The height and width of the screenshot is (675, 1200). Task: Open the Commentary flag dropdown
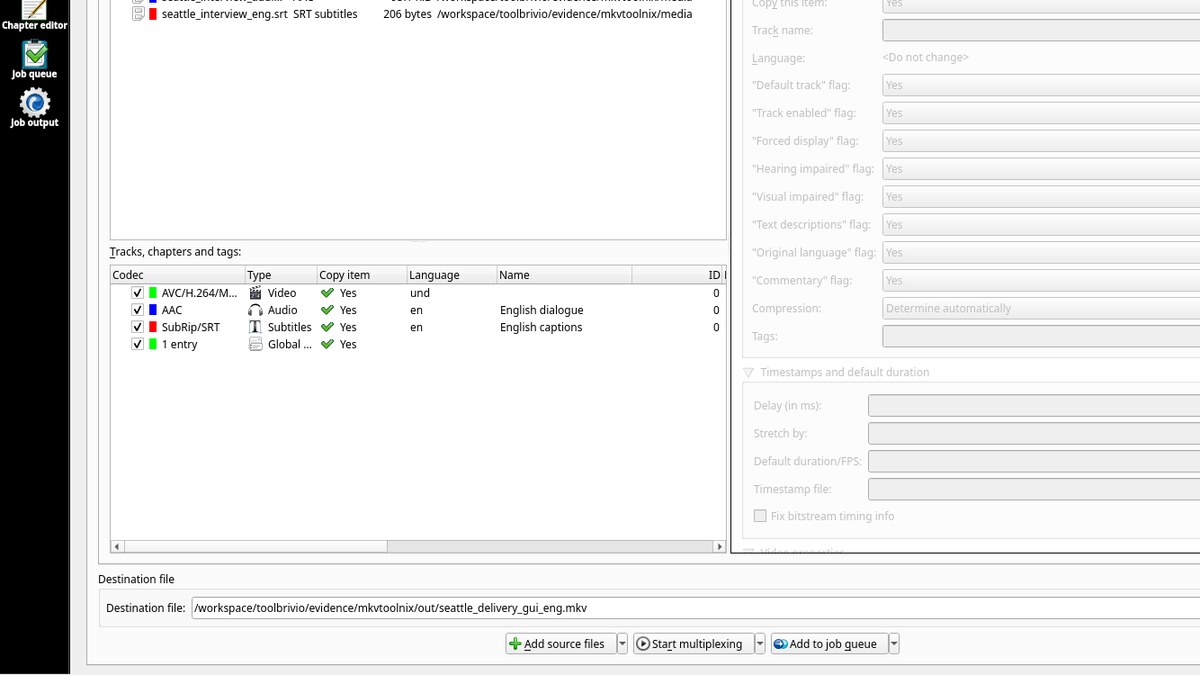point(1041,281)
